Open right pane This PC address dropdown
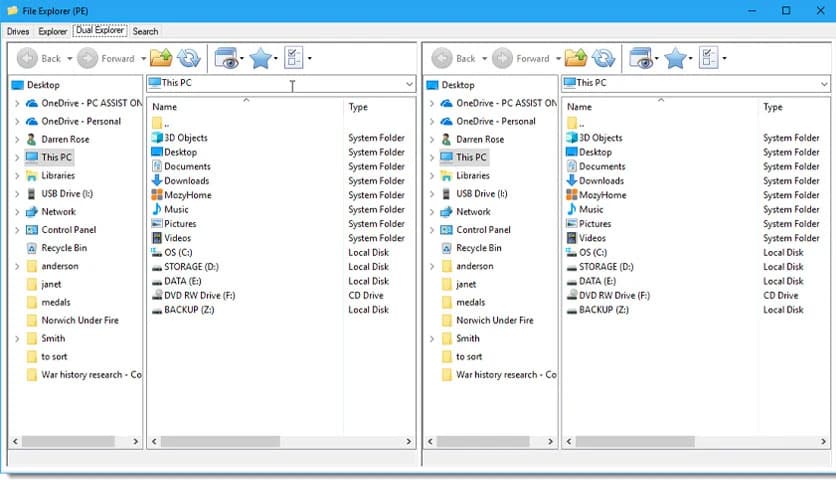 point(824,84)
